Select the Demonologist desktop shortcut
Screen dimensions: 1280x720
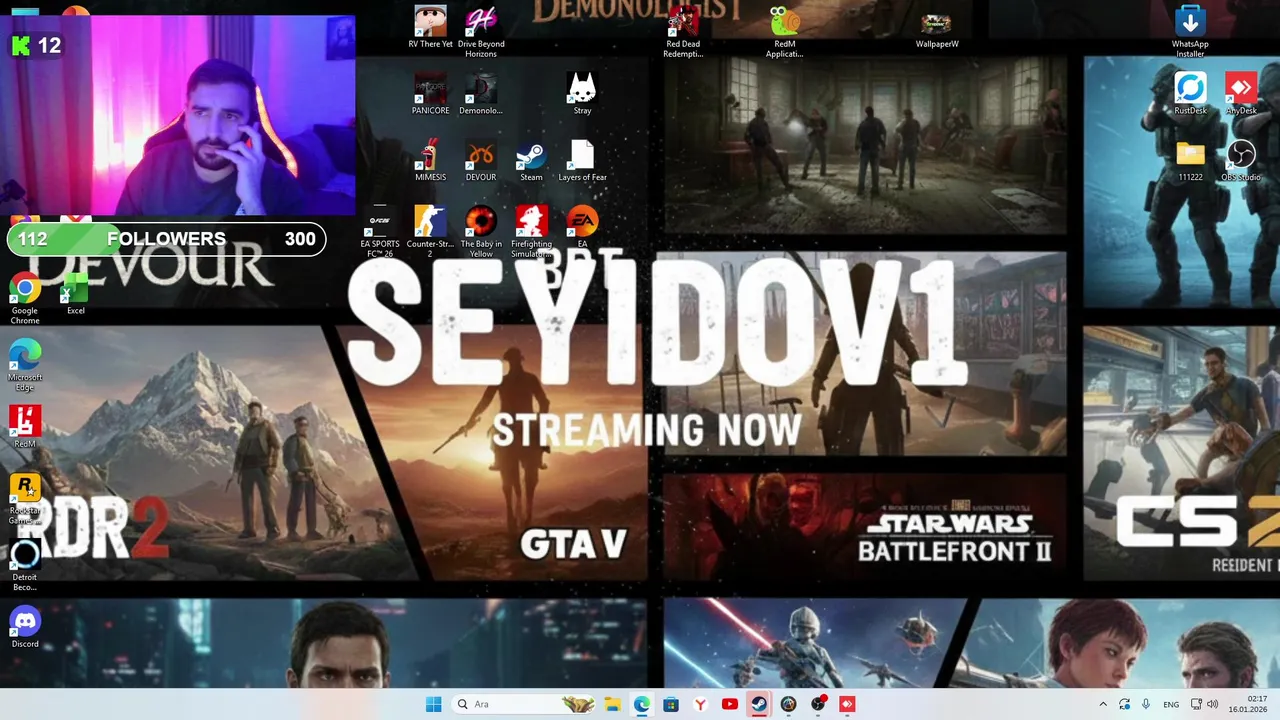coord(481,93)
